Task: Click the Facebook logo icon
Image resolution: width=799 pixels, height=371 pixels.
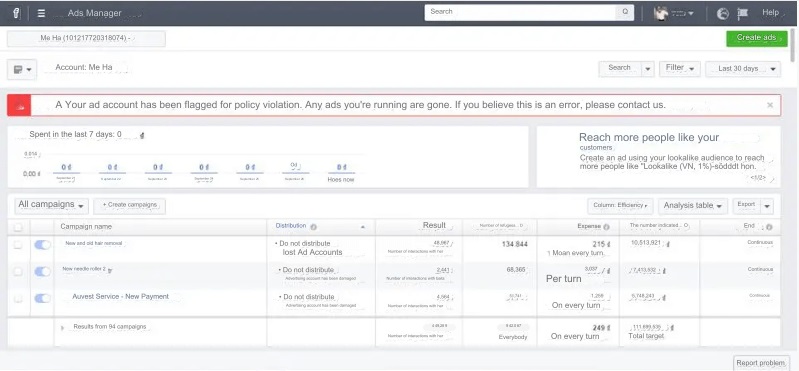Action: [16, 13]
